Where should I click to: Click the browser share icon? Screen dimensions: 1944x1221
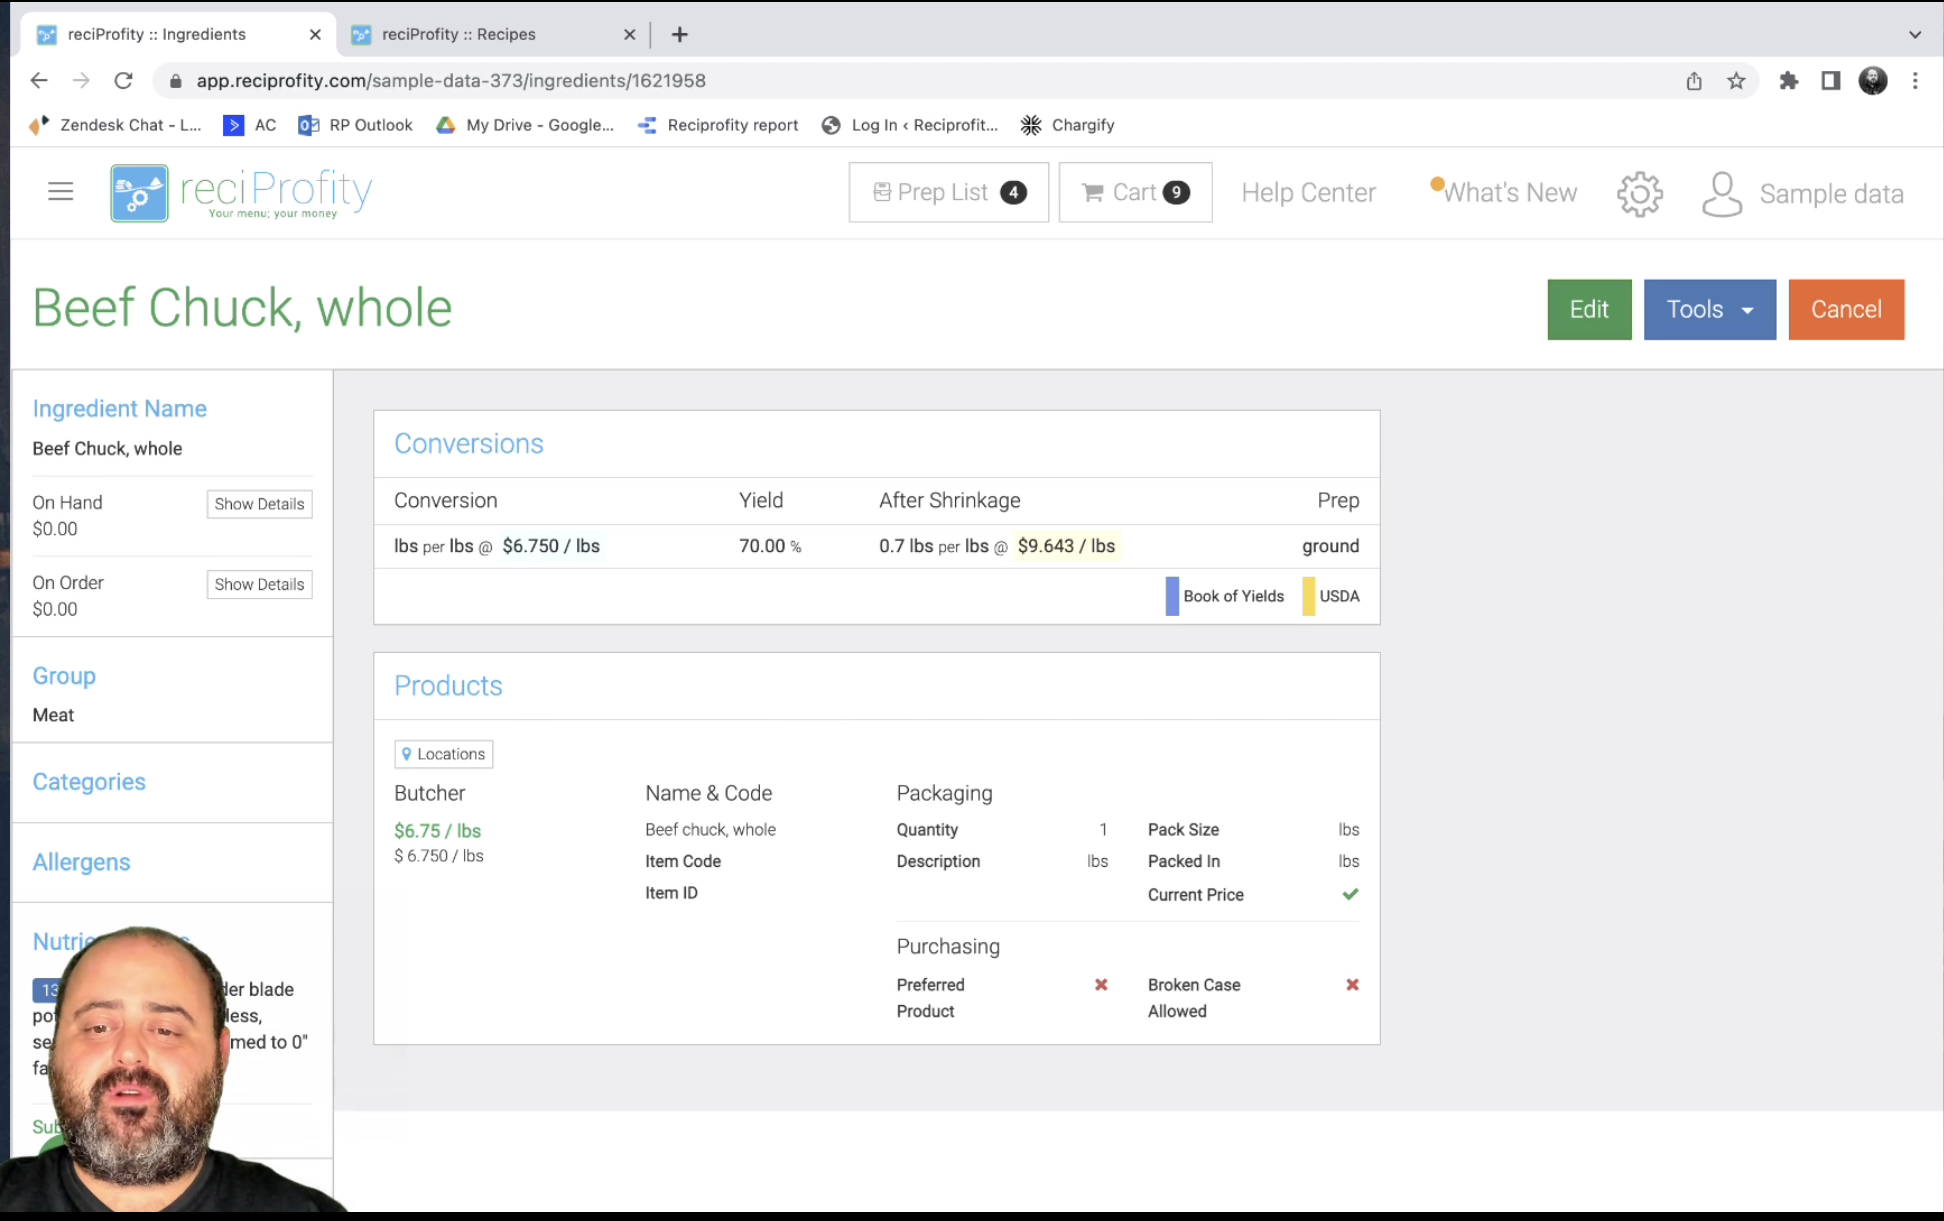pos(1693,81)
